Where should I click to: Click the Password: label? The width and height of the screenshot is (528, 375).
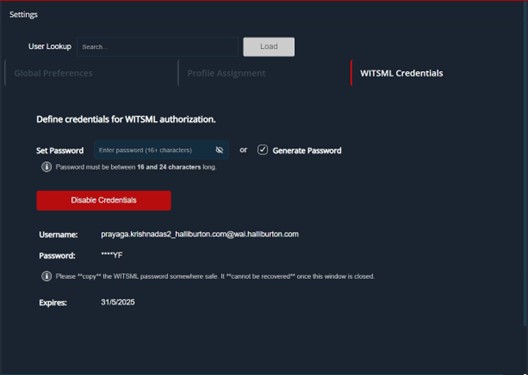(x=57, y=256)
